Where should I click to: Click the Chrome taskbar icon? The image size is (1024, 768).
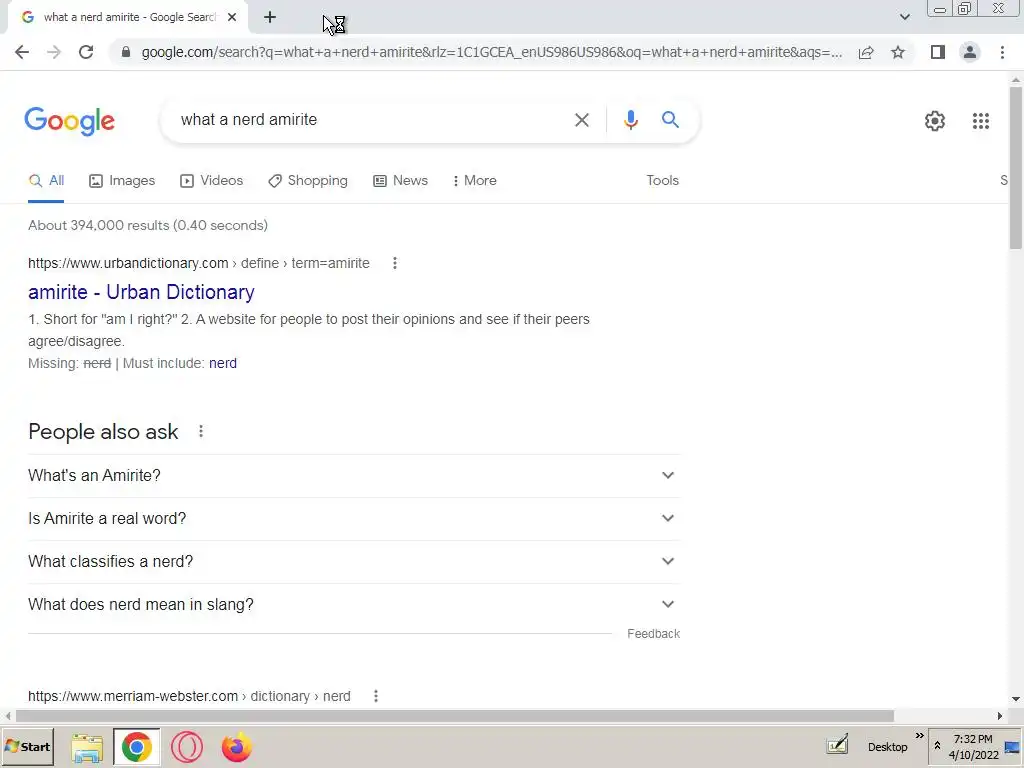[x=136, y=747]
